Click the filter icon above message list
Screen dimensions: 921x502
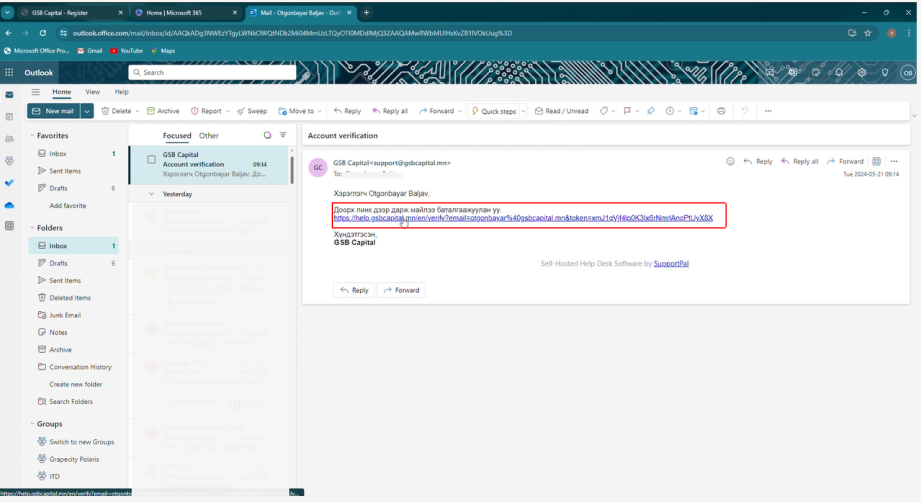click(x=283, y=135)
